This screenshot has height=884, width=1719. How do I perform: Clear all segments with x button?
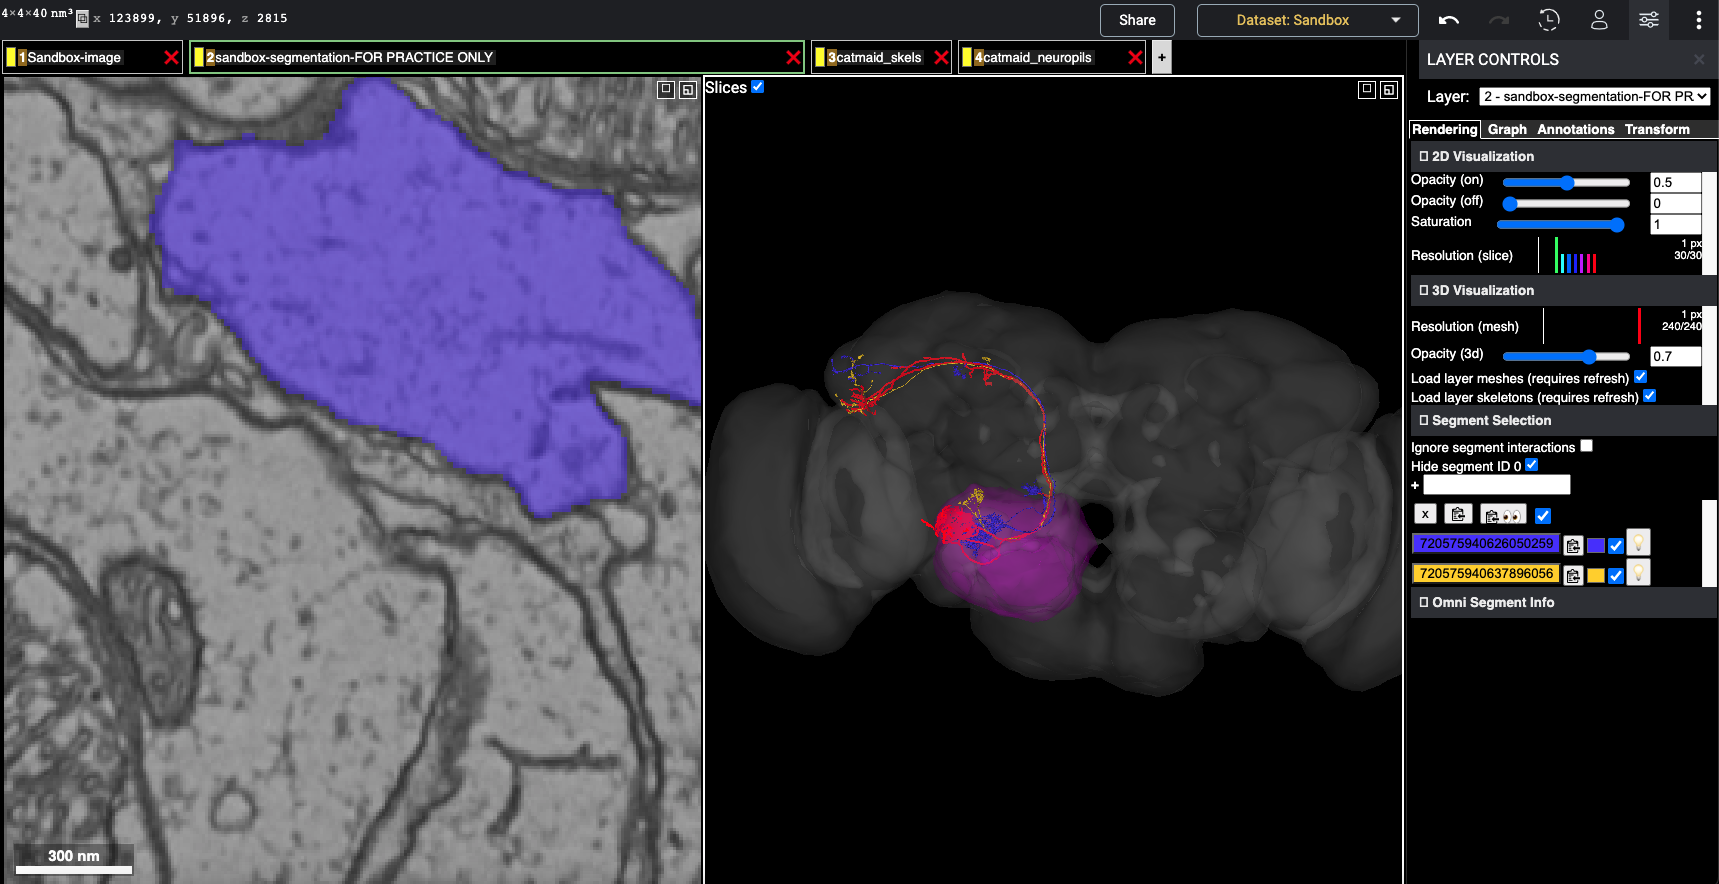[x=1425, y=514]
